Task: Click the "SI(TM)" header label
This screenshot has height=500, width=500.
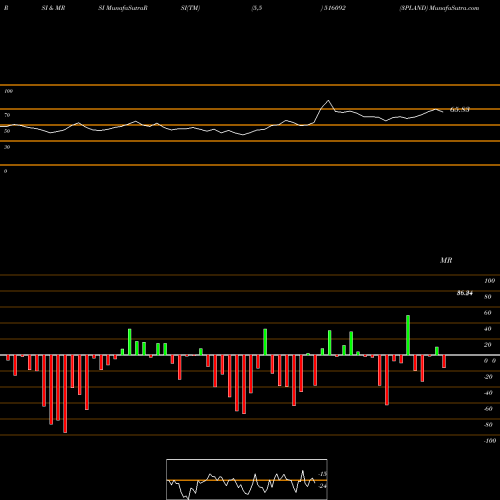Action: click(190, 8)
